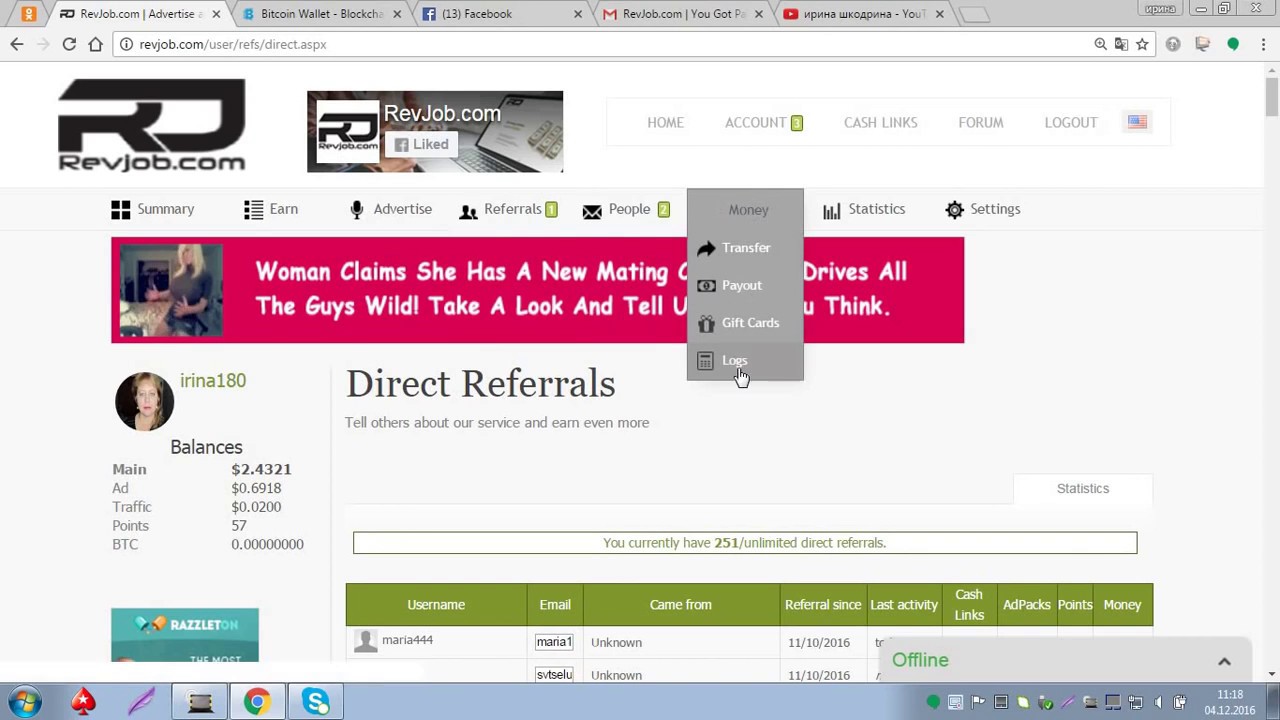Image resolution: width=1280 pixels, height=720 pixels.
Task: Click the Advertise microphone icon
Action: tap(356, 210)
